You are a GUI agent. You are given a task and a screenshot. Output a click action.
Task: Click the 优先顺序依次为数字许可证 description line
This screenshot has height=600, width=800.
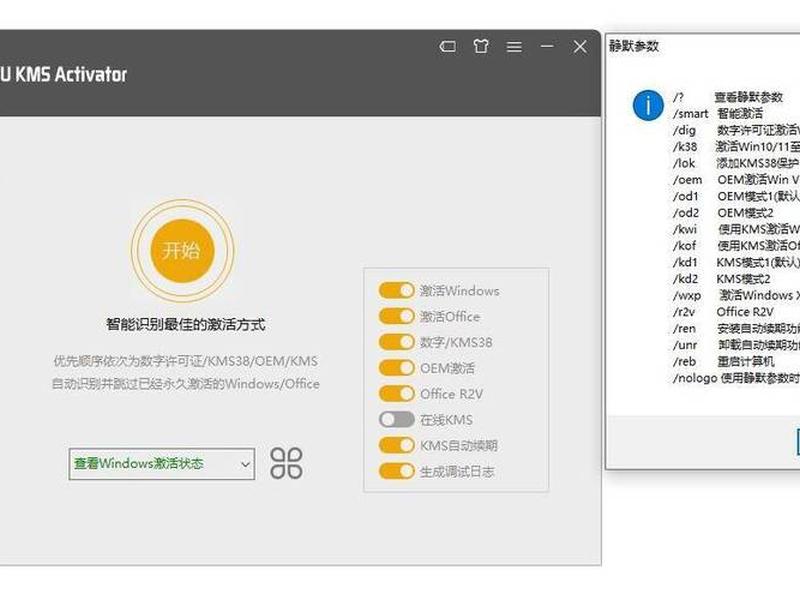coord(186,361)
